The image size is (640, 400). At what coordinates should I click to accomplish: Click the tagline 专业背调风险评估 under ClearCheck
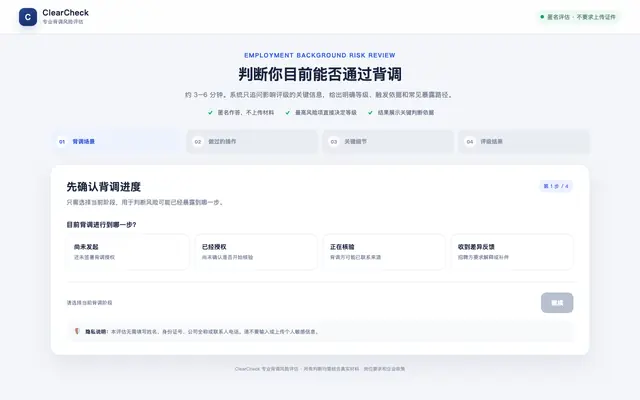[63, 22]
